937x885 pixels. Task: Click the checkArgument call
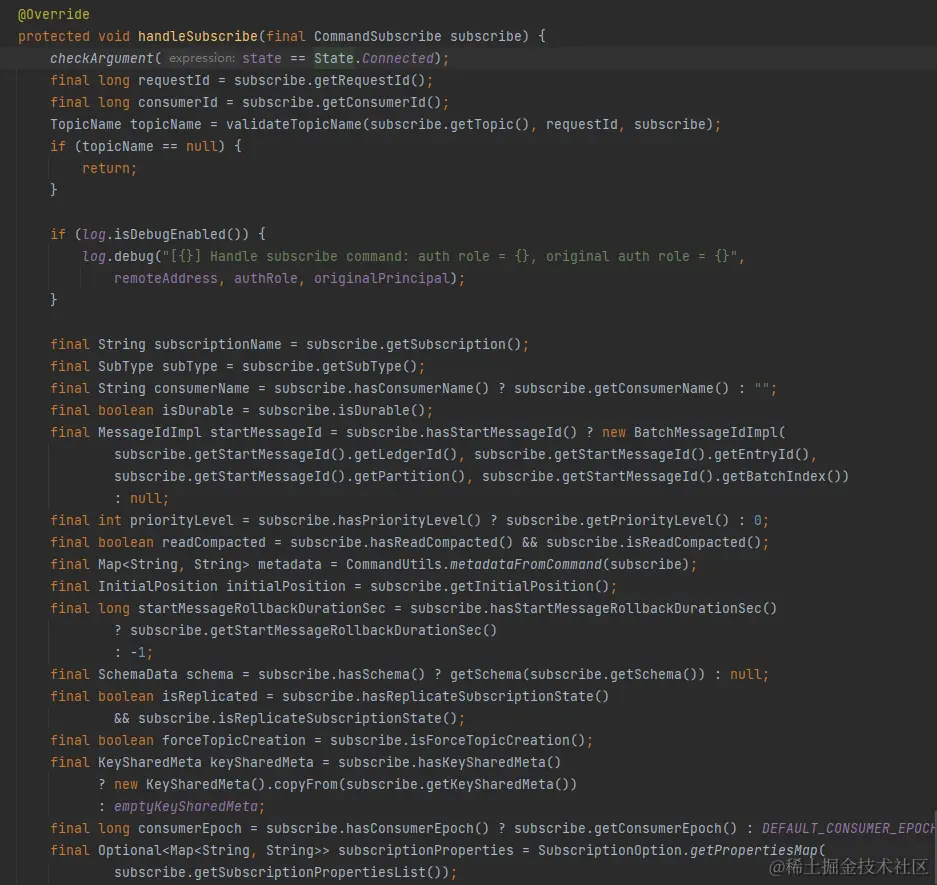point(102,59)
